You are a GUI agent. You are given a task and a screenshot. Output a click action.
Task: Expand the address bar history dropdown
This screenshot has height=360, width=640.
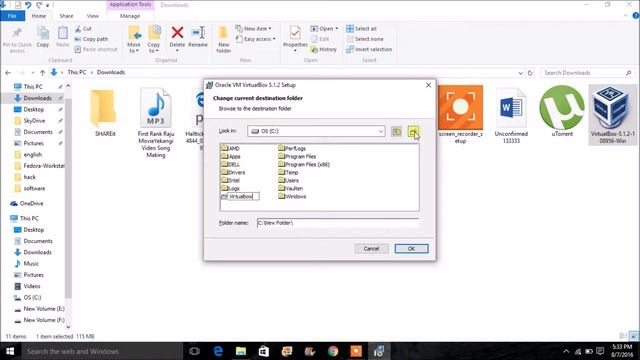point(520,73)
